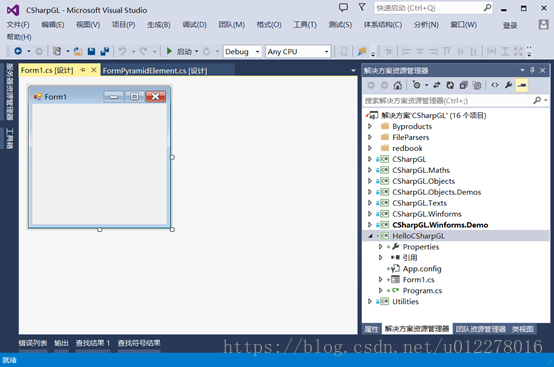Switch to the 类视图 tab

click(x=523, y=329)
